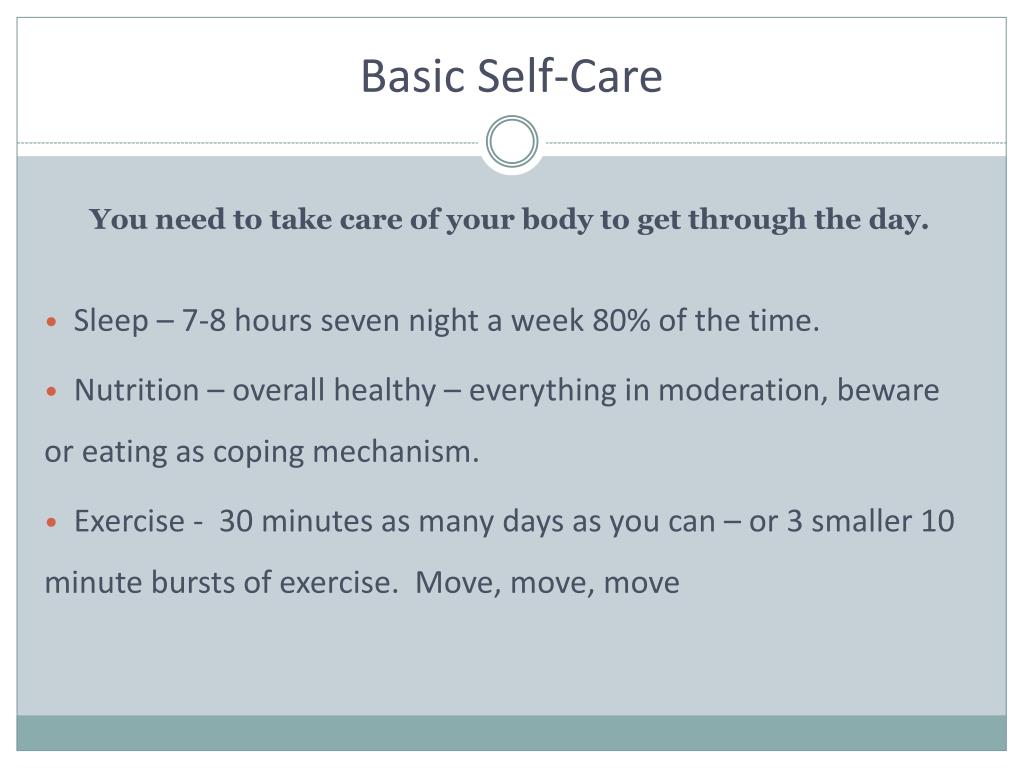The width and height of the screenshot is (1024, 768).
Task: Click the Move, move, move text
Action: pyautogui.click(x=547, y=583)
